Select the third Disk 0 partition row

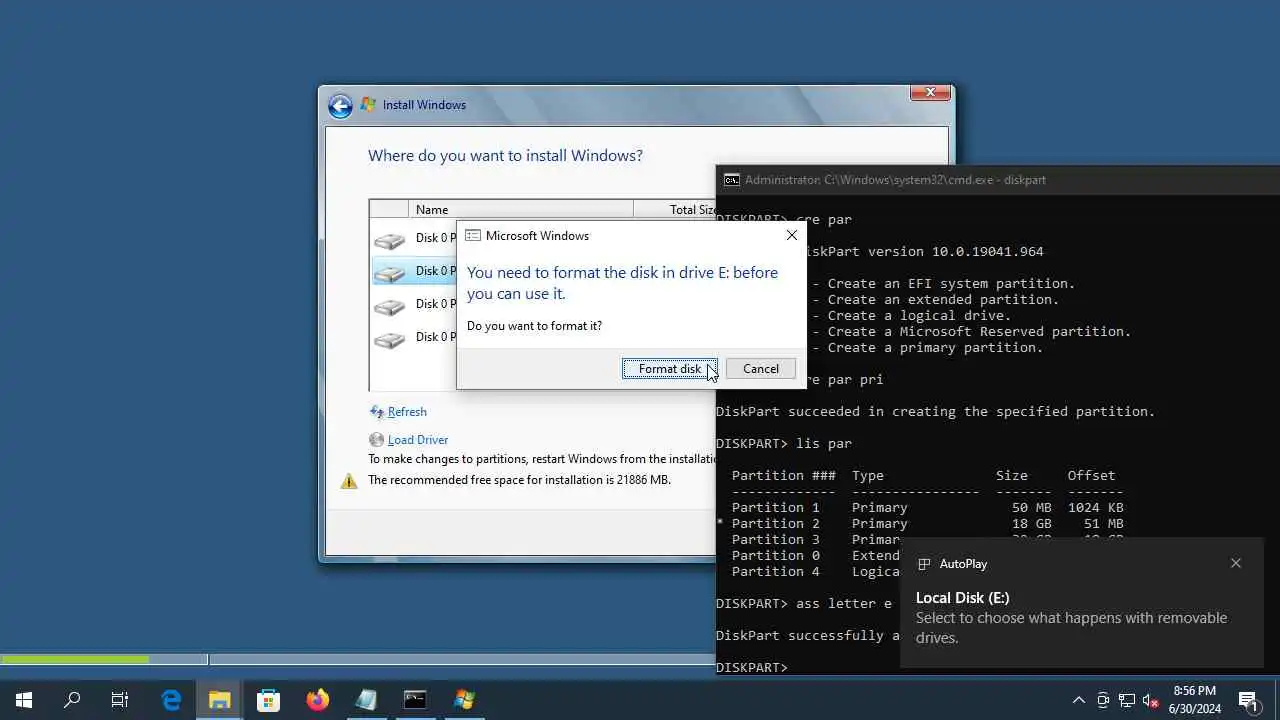click(x=414, y=304)
